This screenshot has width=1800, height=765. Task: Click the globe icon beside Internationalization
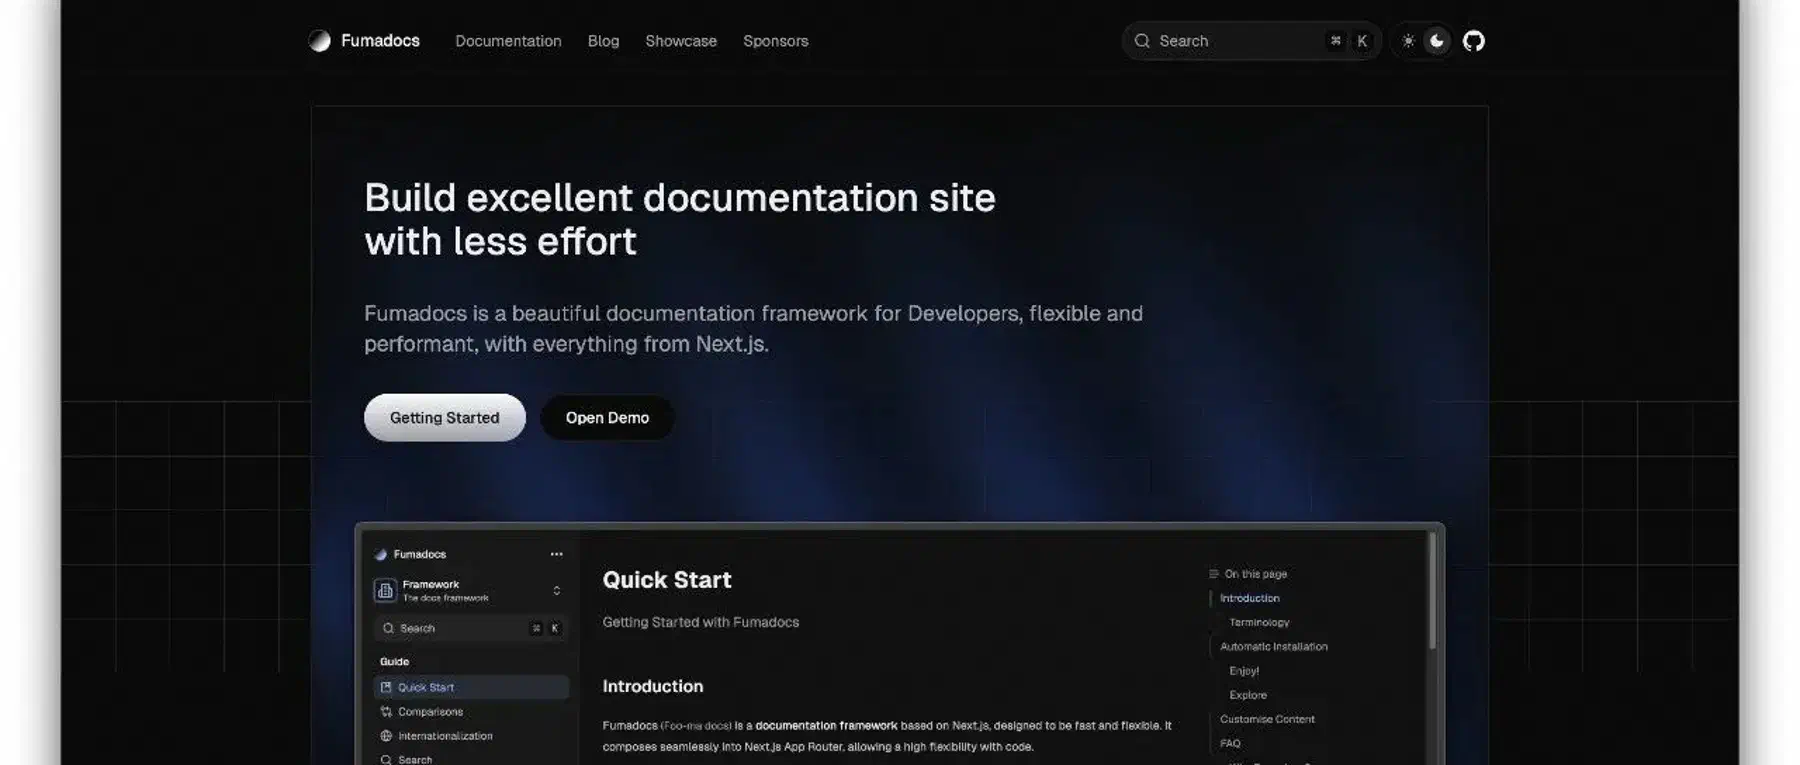pyautogui.click(x=386, y=736)
